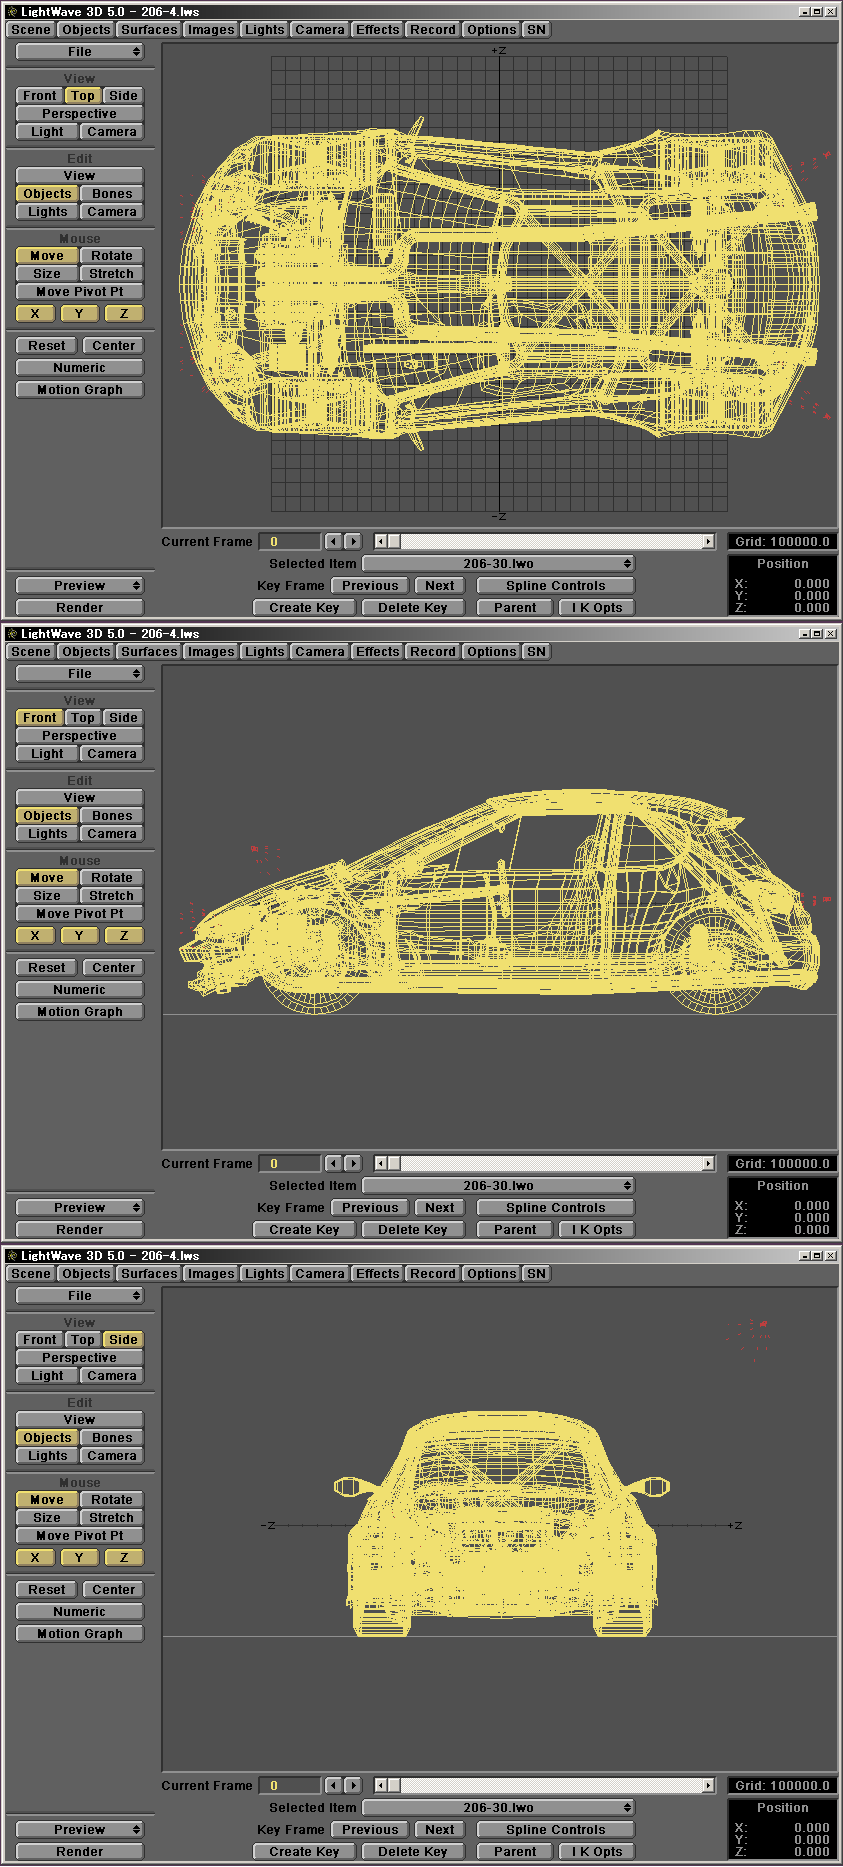Screen dimensions: 843x1867
Task: Click frame slider's left arrow in bottom window
Action: point(381,1785)
